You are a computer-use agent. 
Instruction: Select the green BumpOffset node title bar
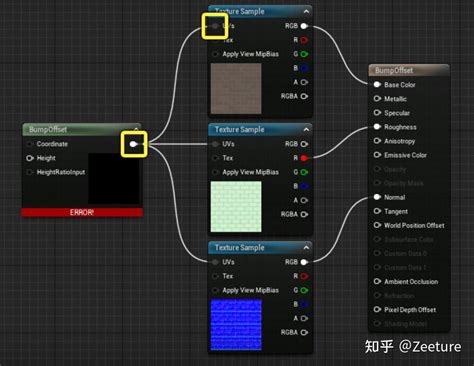(x=82, y=129)
